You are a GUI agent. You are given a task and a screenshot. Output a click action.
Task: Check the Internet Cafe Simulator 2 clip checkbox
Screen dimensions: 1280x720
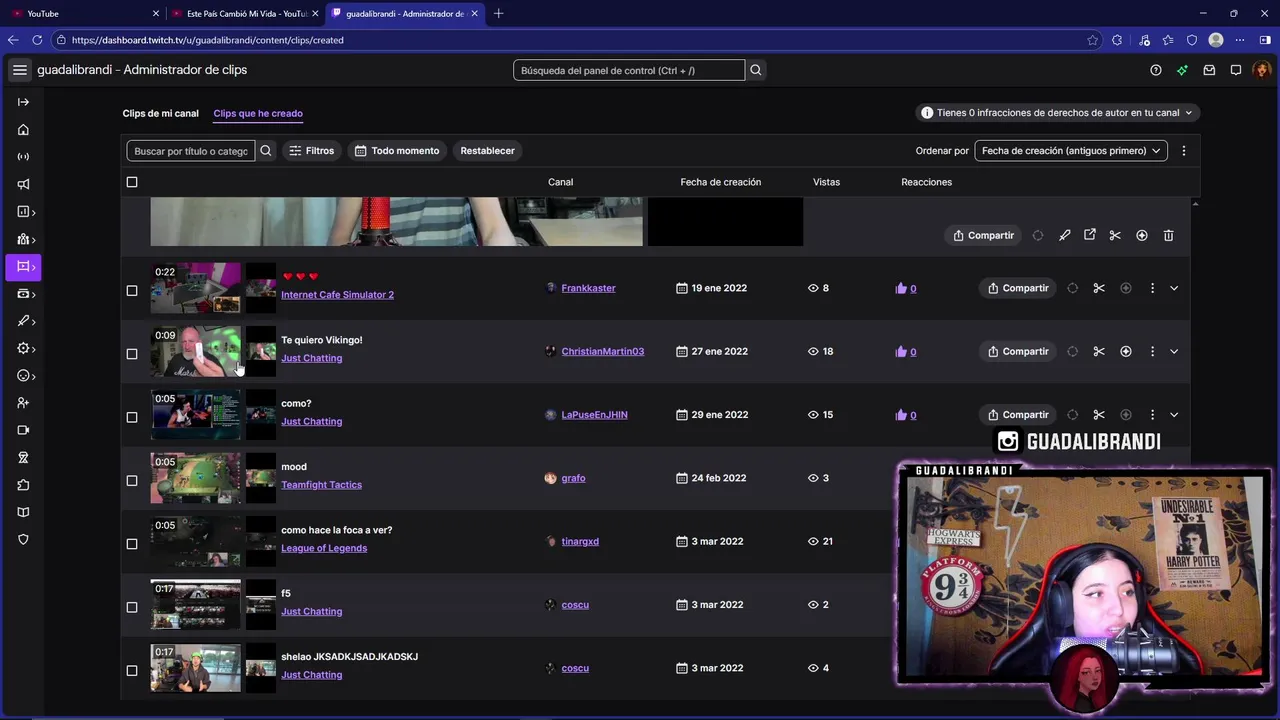pyautogui.click(x=132, y=290)
